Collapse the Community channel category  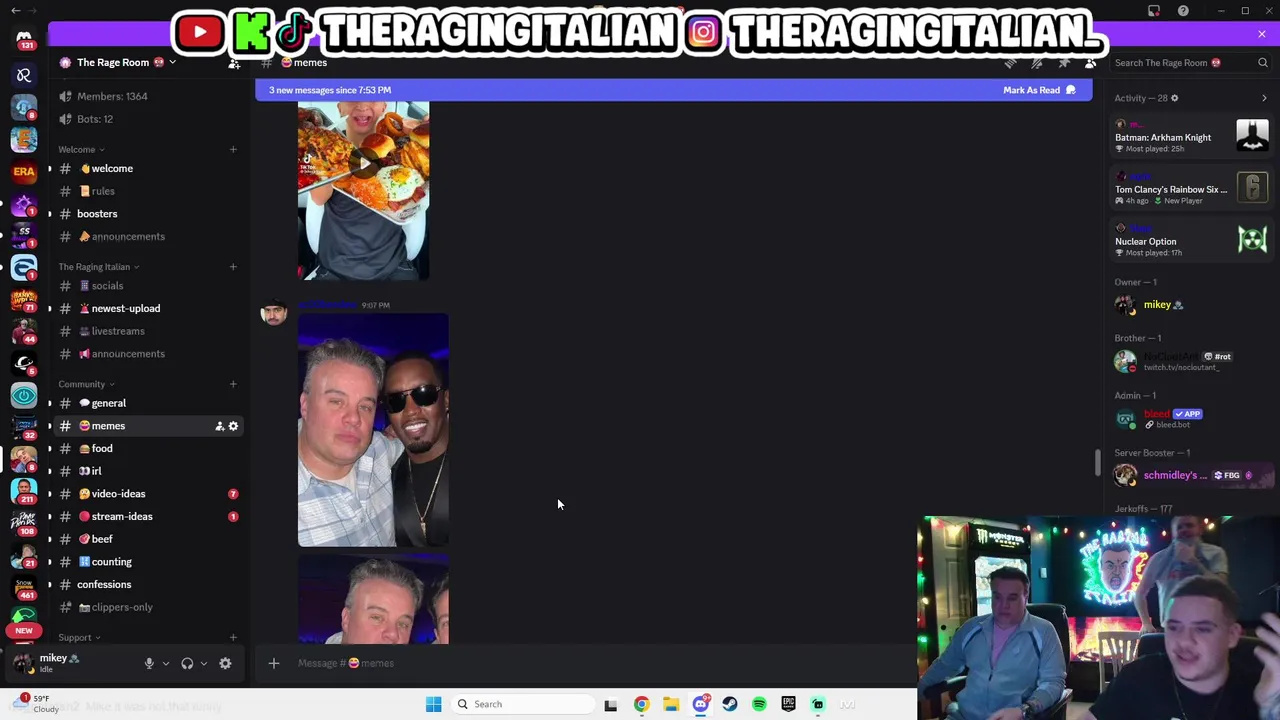point(86,384)
